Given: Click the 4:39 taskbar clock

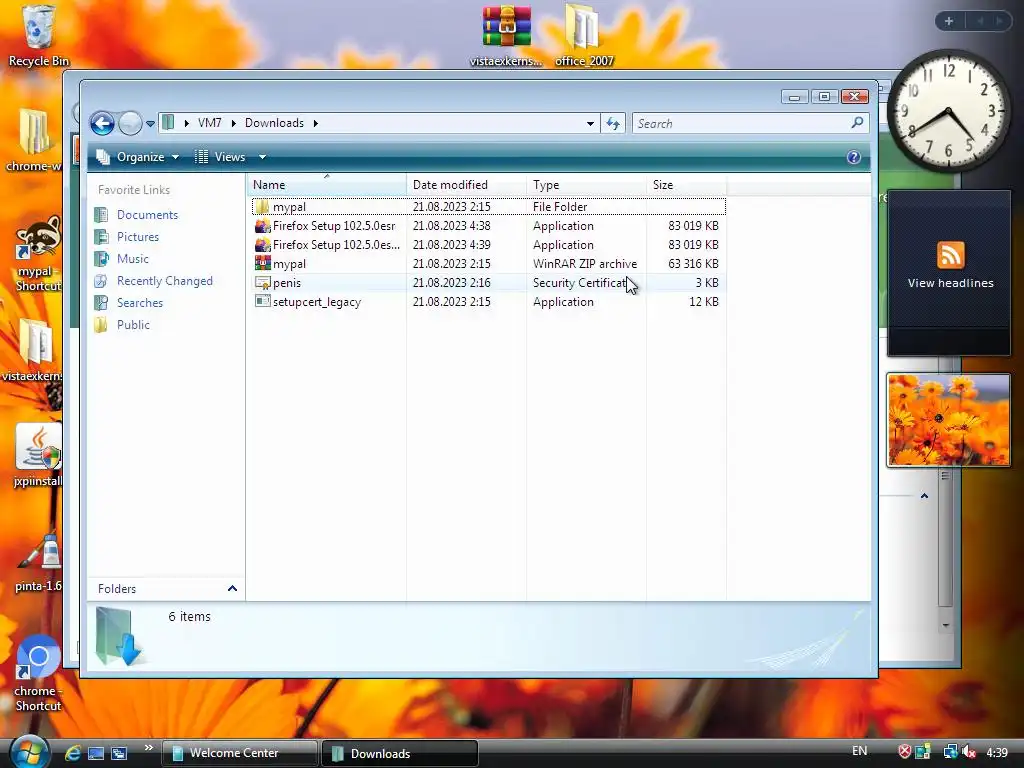Looking at the screenshot, I should pos(997,753).
